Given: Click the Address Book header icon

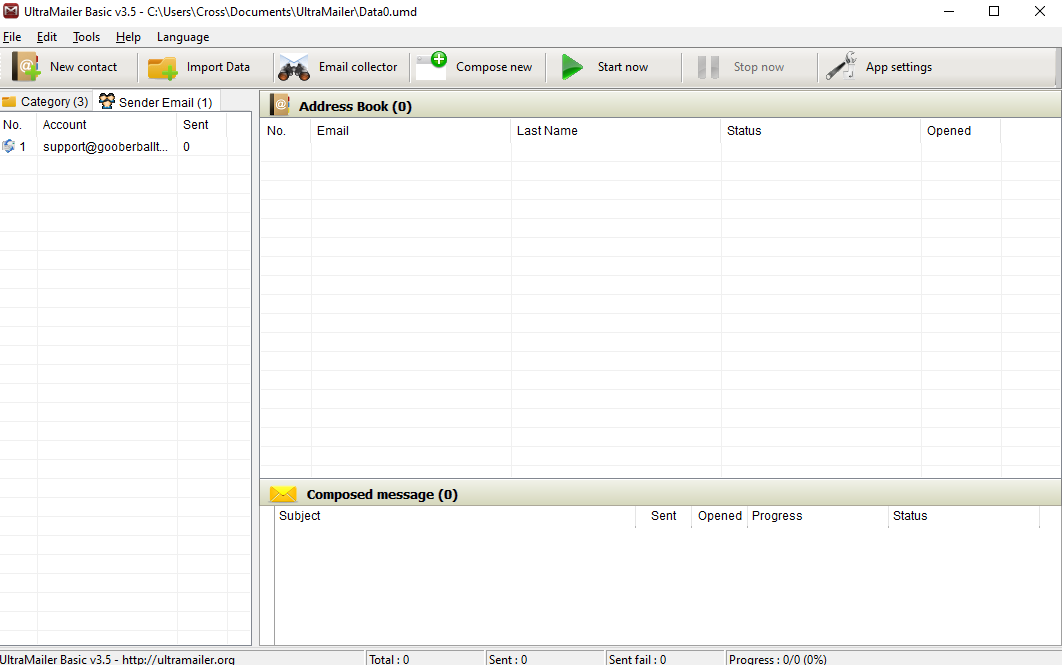Looking at the screenshot, I should 280,105.
